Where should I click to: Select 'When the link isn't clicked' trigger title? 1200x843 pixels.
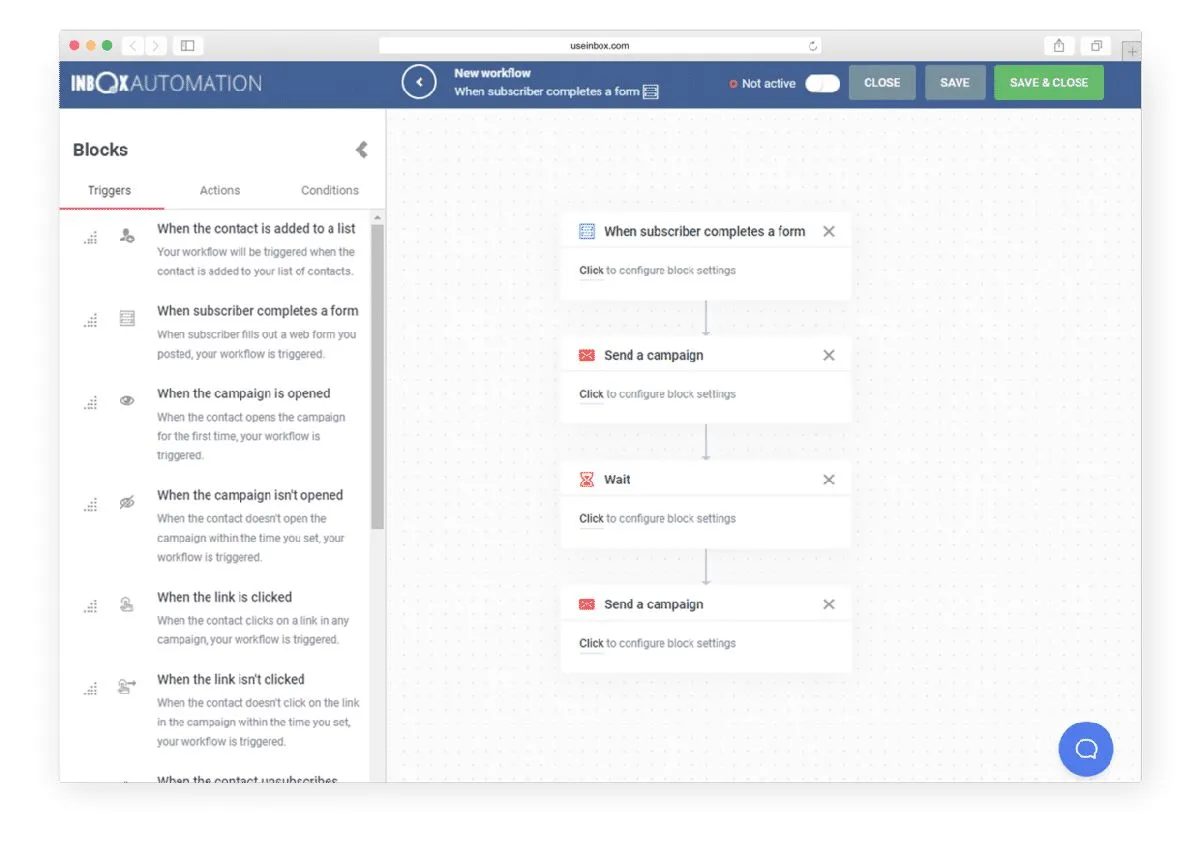point(231,679)
